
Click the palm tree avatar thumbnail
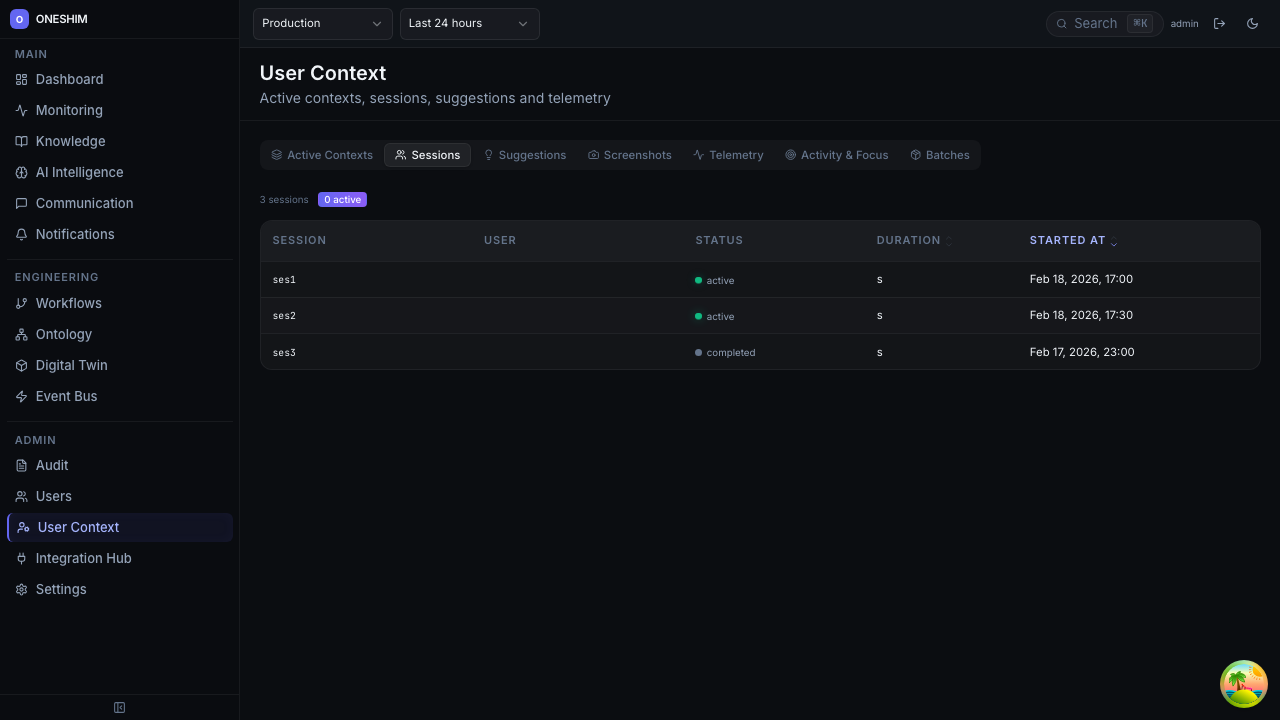coord(1243,684)
